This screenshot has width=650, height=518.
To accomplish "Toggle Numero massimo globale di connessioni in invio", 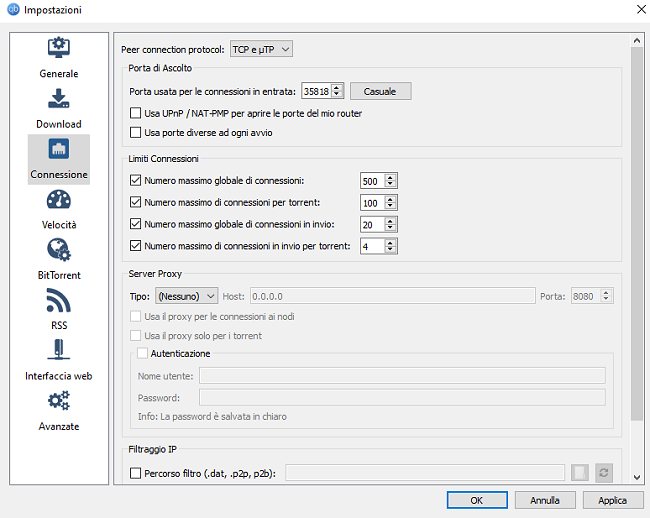I will 135,224.
